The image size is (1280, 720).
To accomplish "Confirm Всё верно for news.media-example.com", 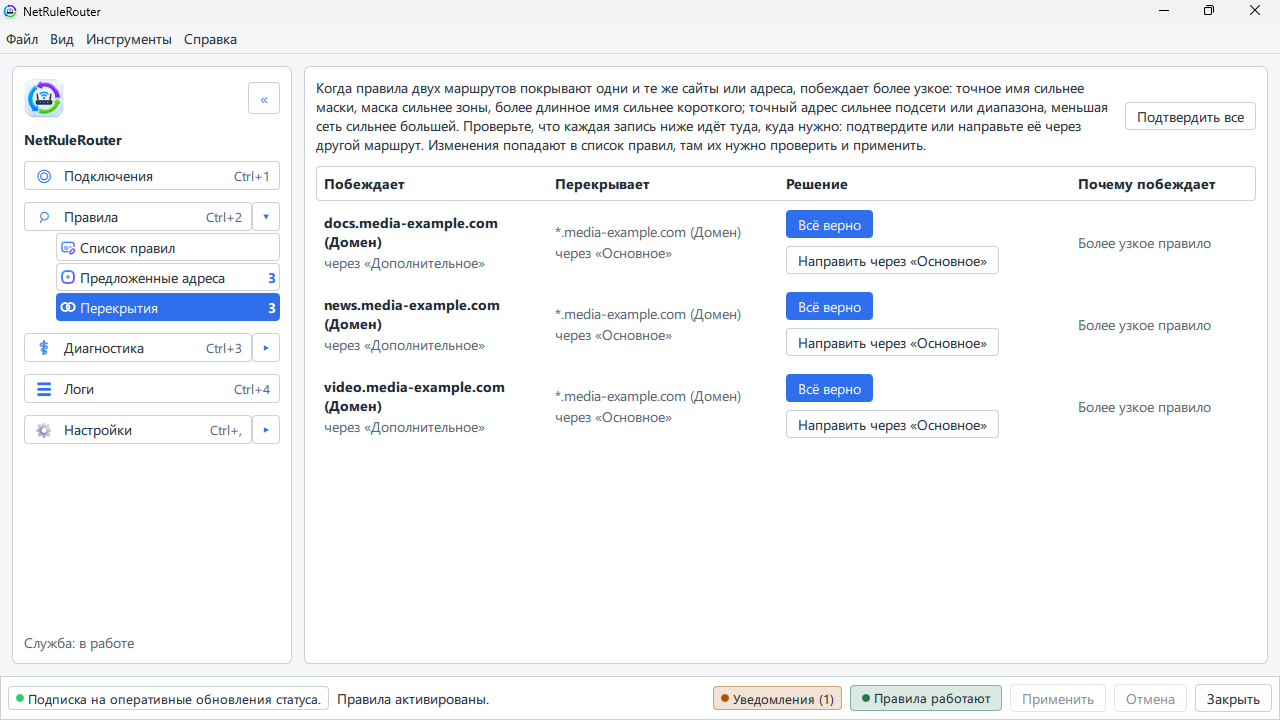I will [x=829, y=306].
